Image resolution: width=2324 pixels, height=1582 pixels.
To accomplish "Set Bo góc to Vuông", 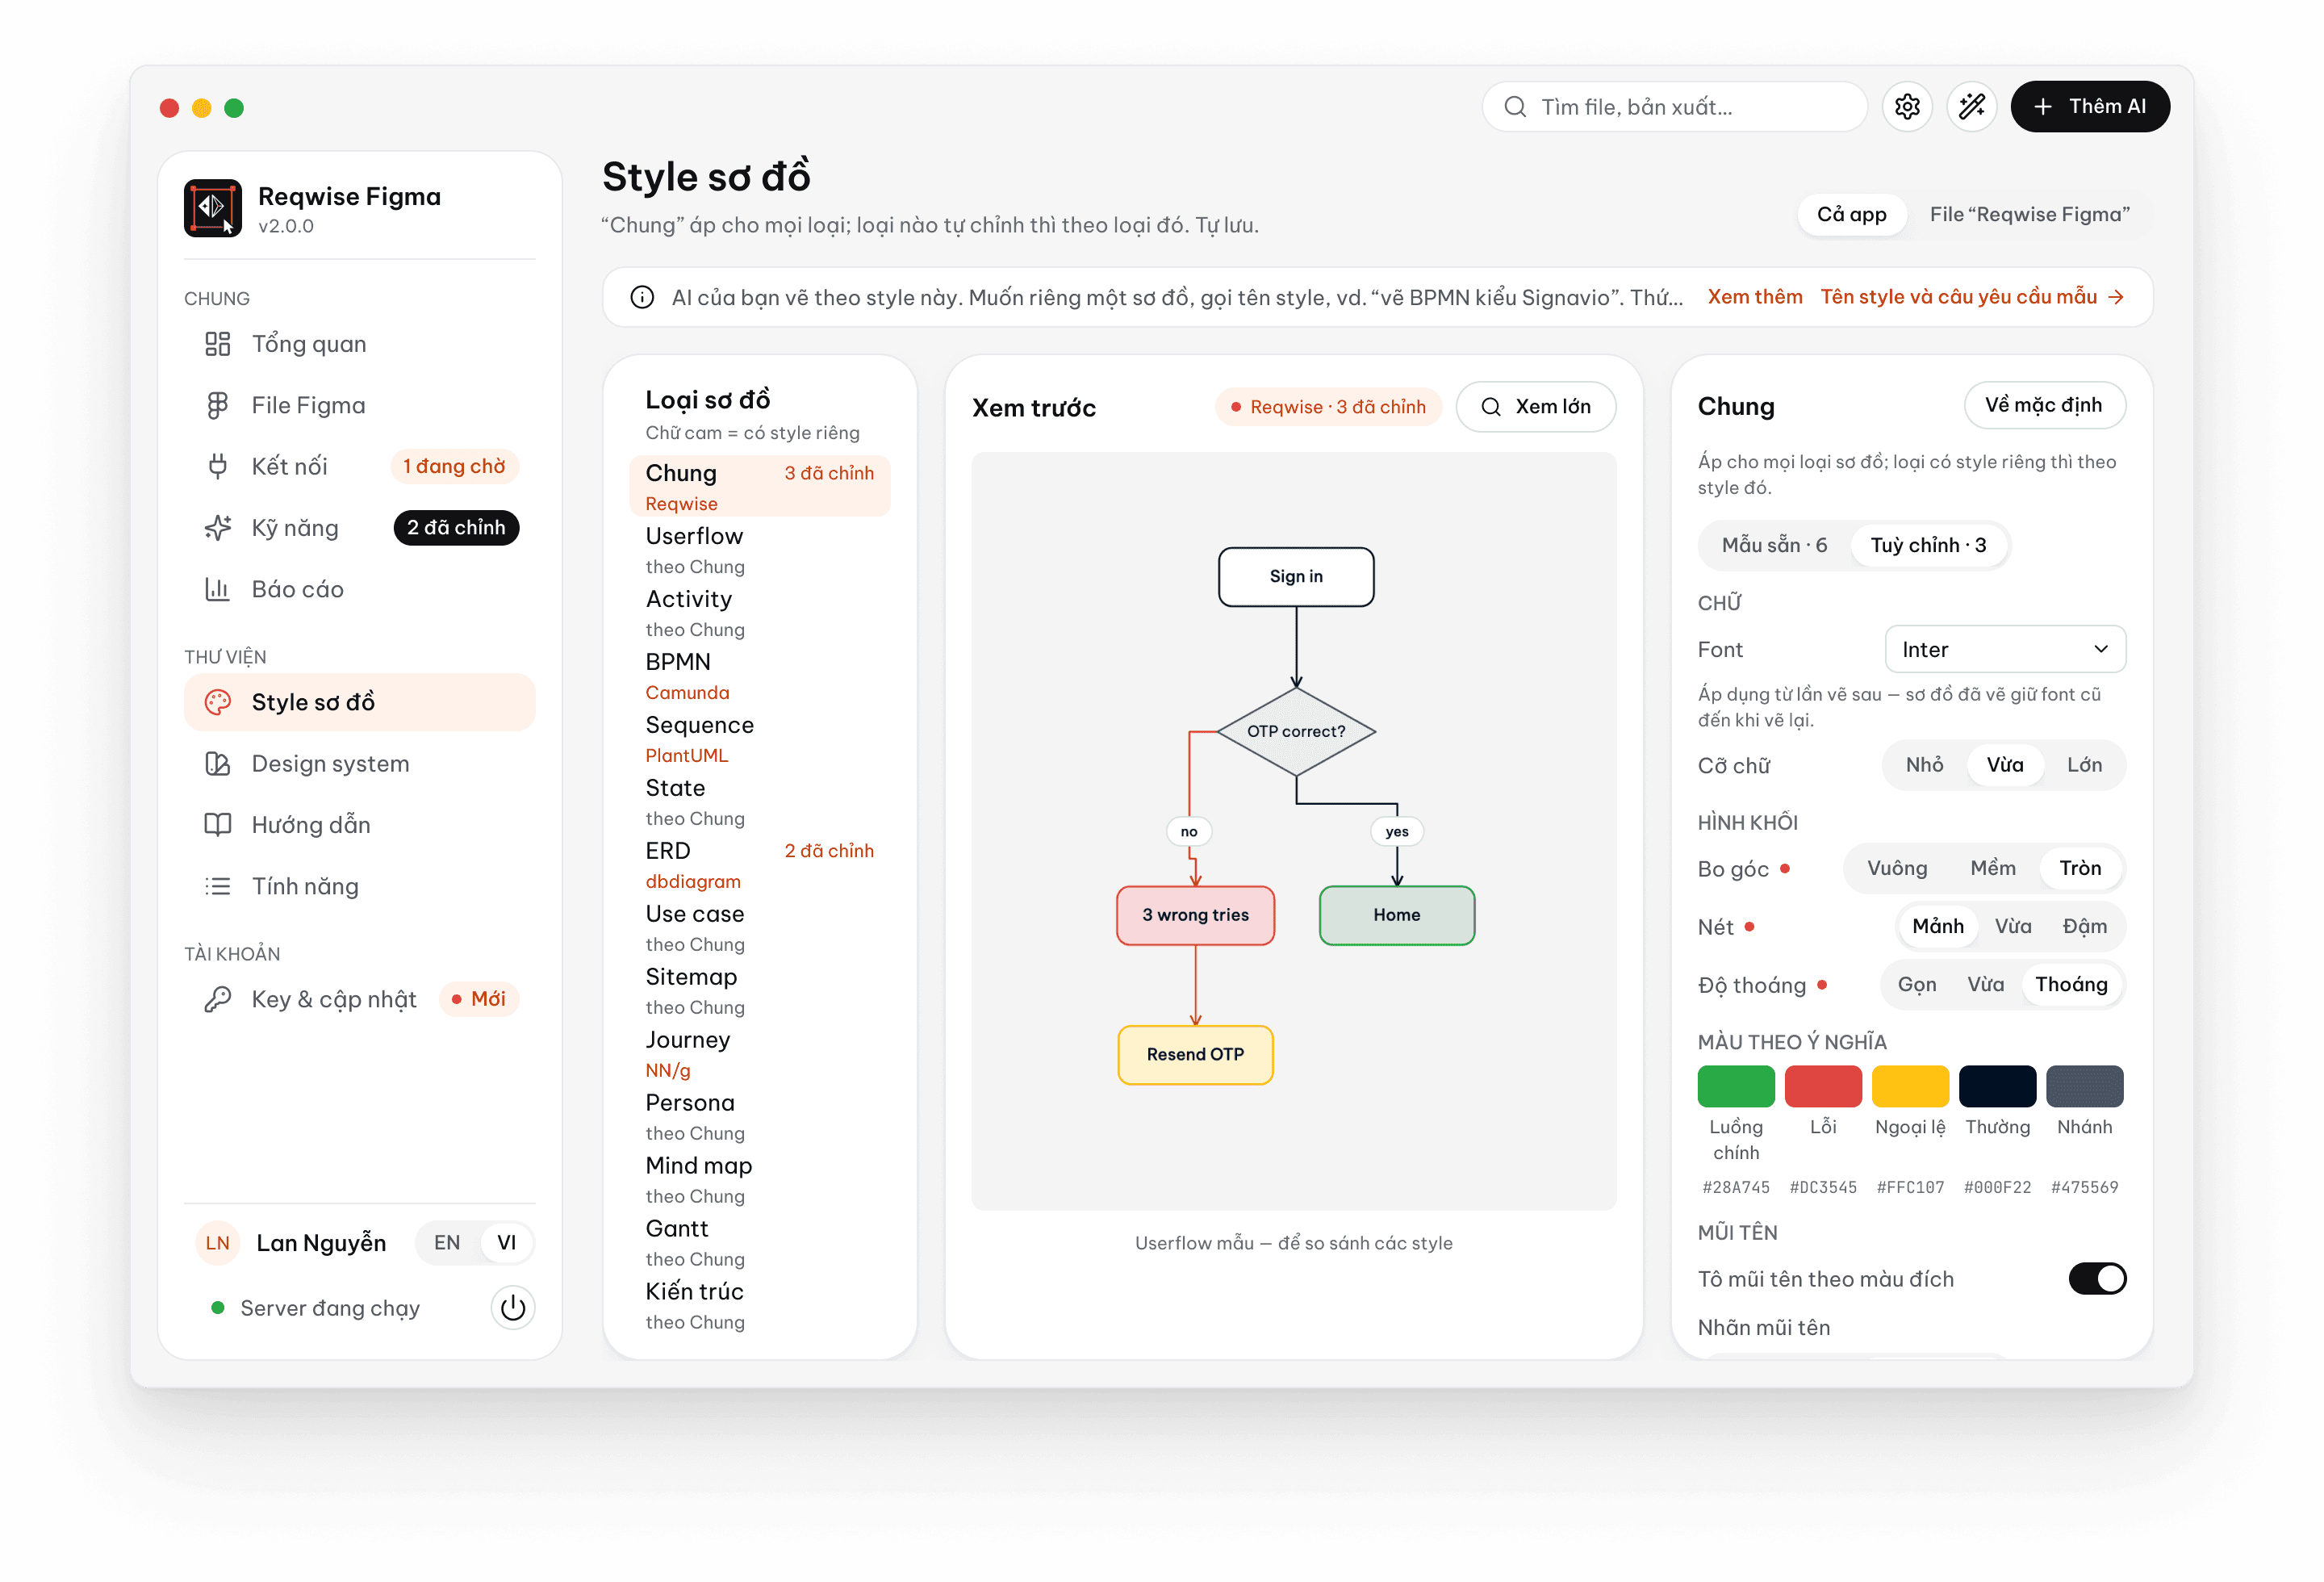I will coord(1897,868).
